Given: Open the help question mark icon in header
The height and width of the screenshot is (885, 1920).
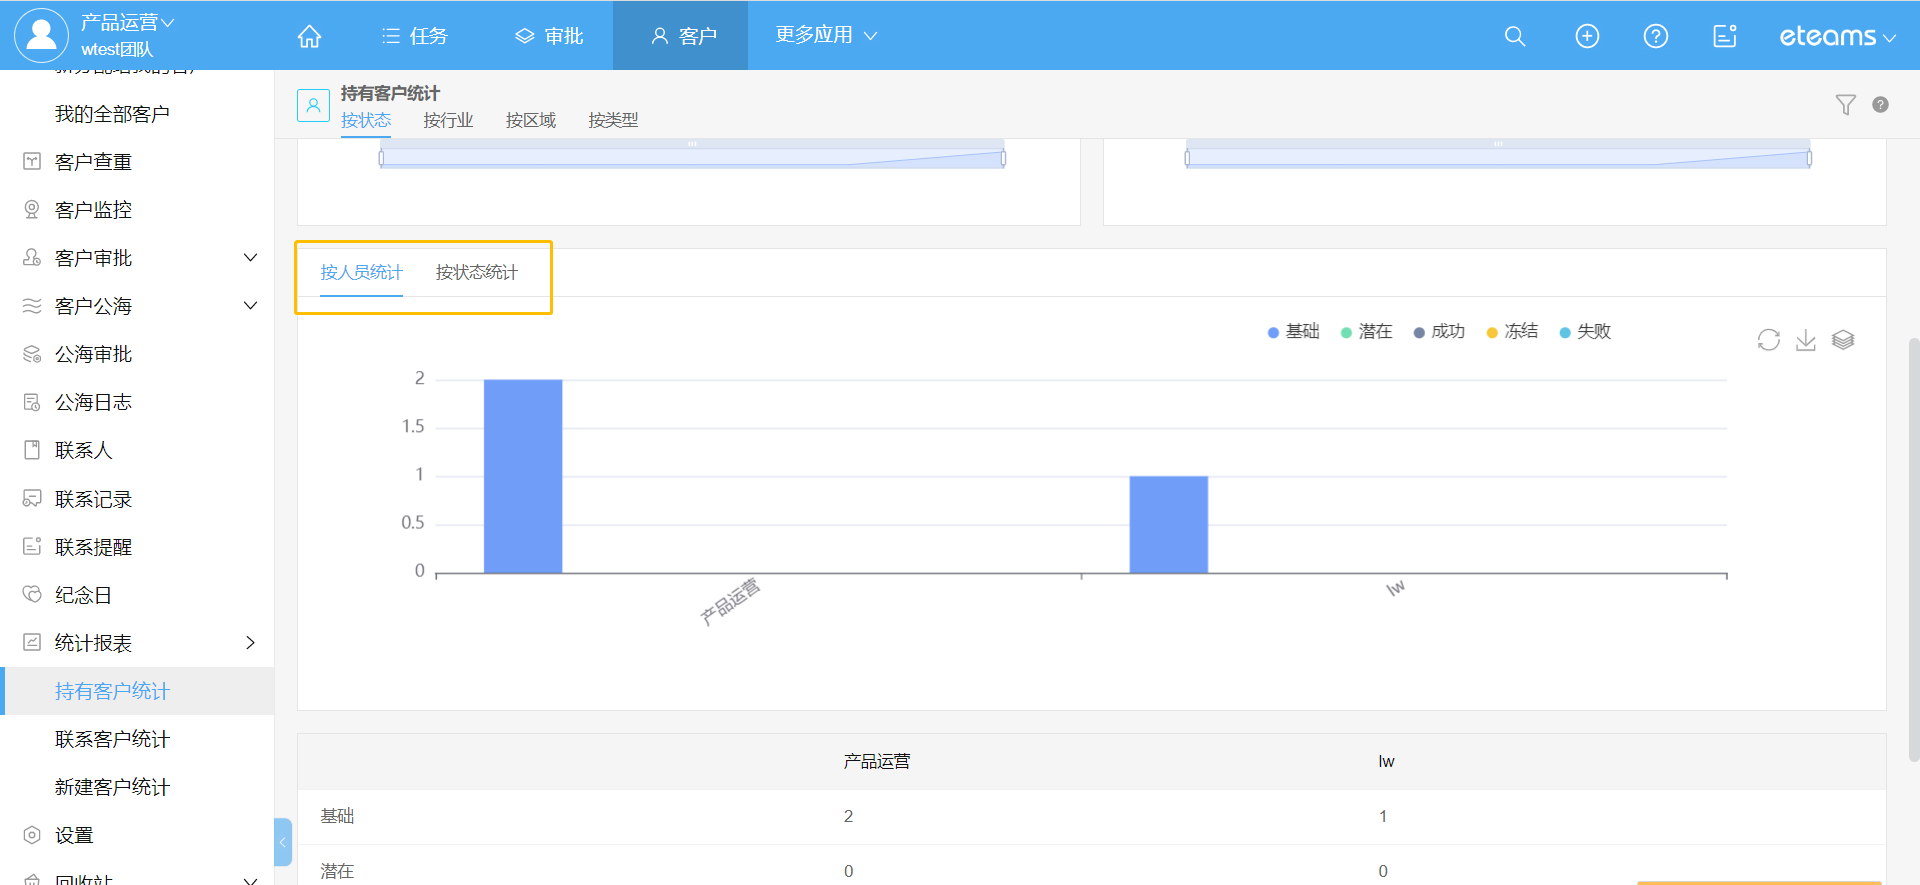Looking at the screenshot, I should click(1655, 36).
